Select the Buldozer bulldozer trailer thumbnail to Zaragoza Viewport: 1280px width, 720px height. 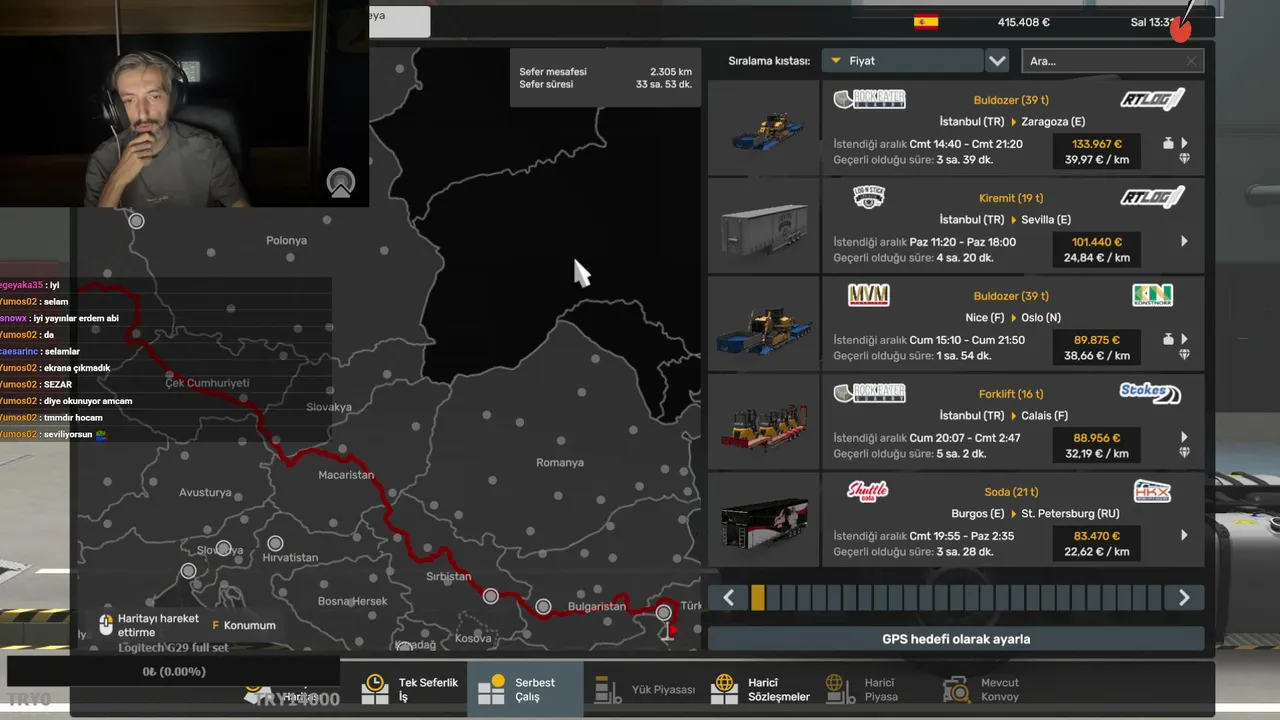coord(764,128)
